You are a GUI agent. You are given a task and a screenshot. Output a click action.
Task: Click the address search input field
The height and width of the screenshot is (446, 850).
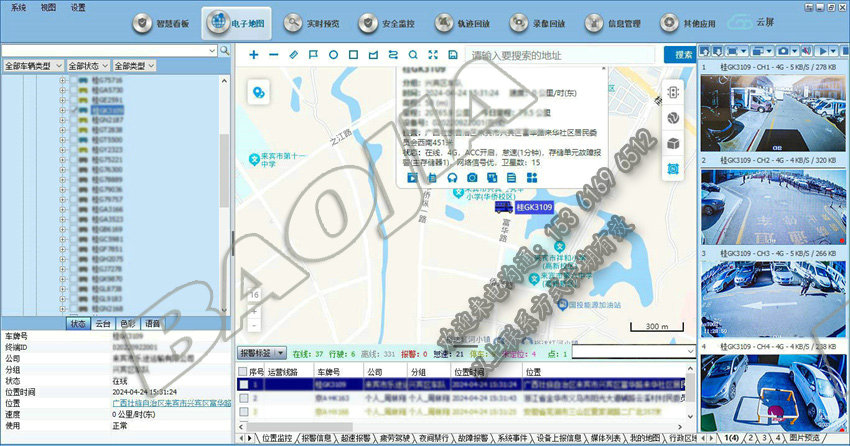(x=560, y=54)
